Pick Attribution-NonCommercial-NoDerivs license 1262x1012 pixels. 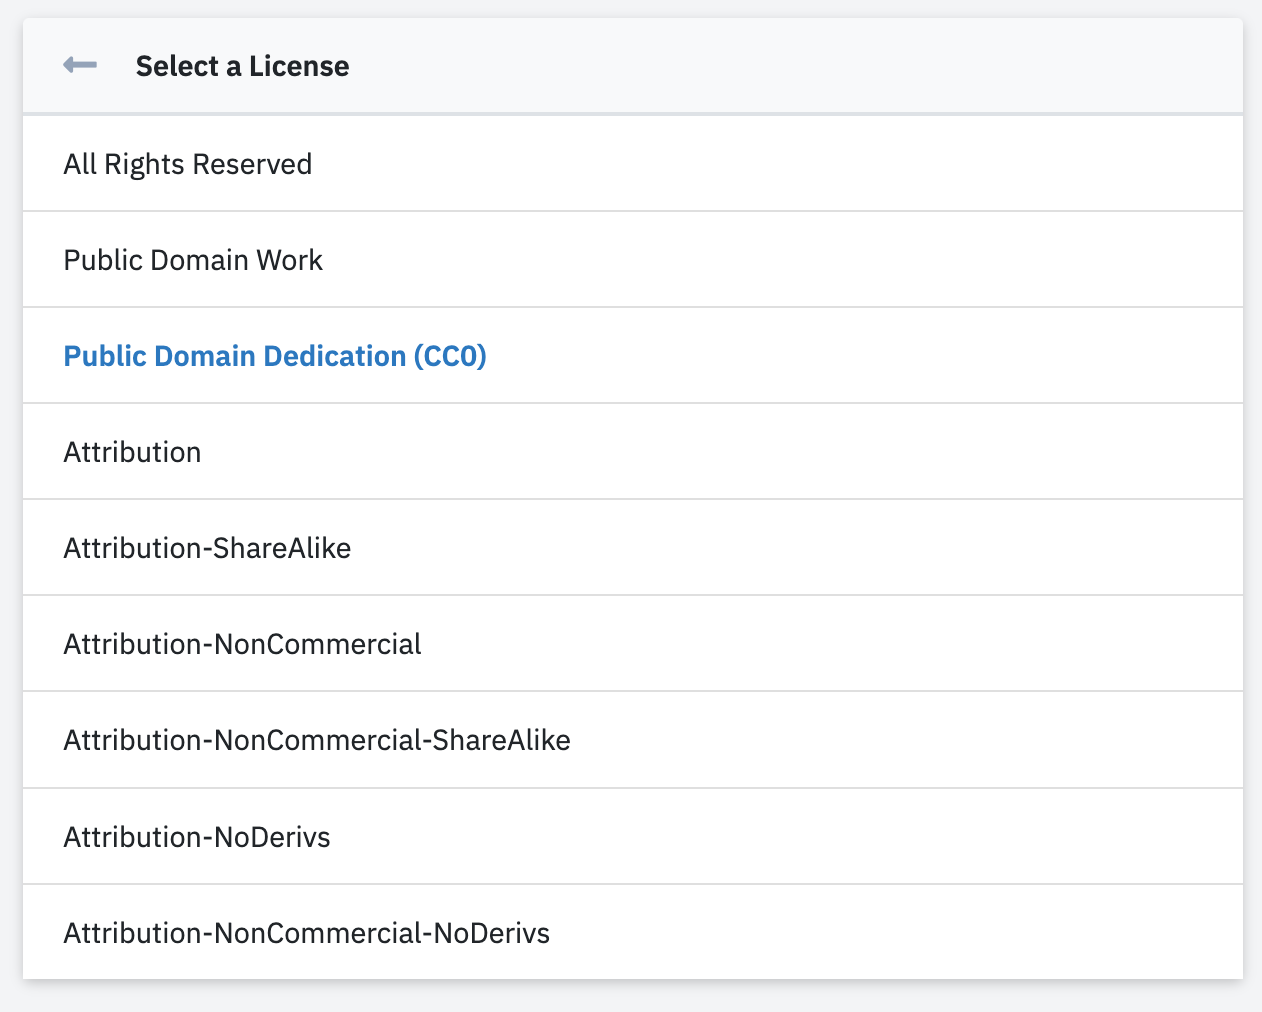307,933
